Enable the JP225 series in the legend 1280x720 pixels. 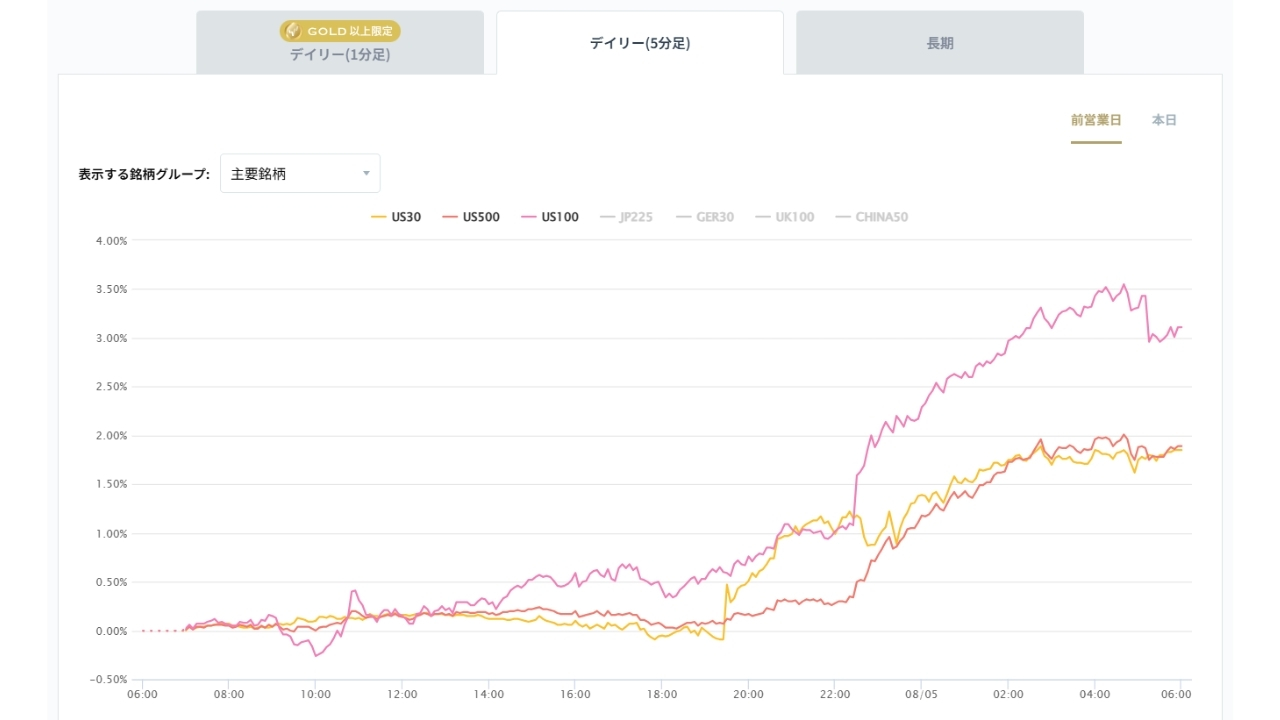[625, 217]
